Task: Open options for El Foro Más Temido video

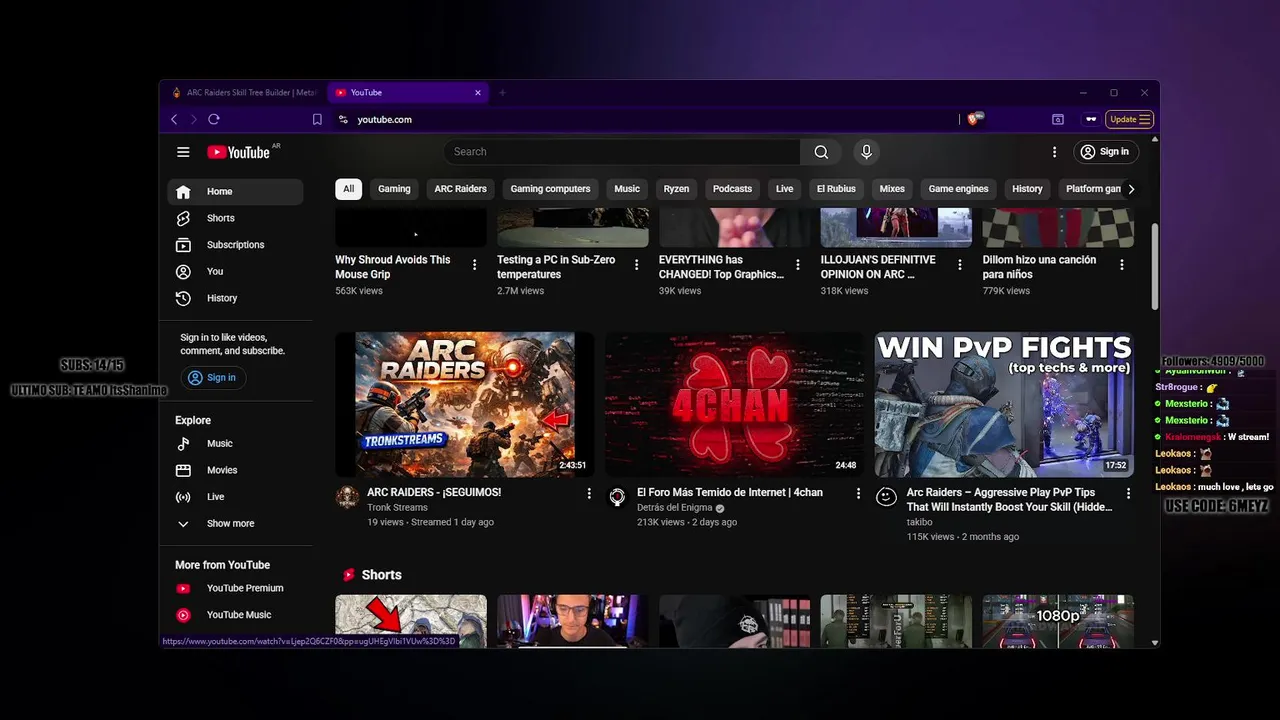Action: pos(858,494)
